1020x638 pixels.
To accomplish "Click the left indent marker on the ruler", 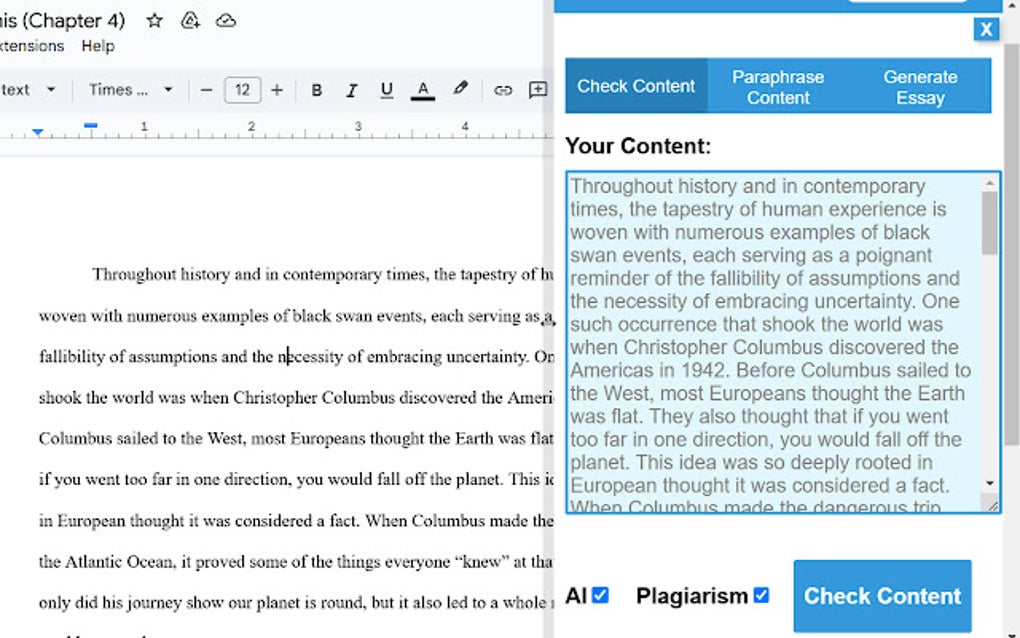I will click(38, 132).
